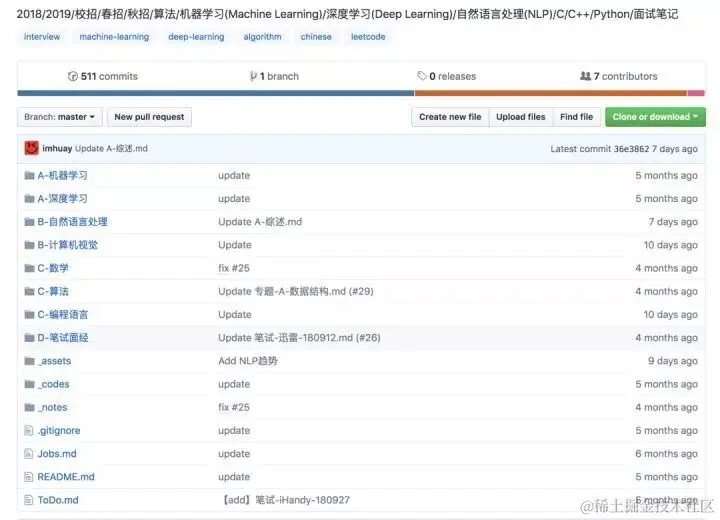Click folder icon beside _codes
Screen dimensions: 720x520
point(29,384)
